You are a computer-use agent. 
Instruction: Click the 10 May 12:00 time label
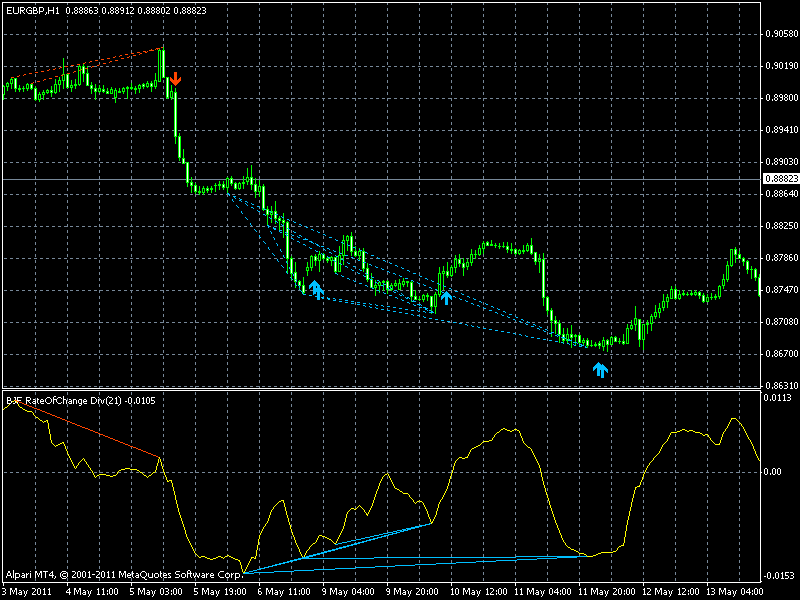pyautogui.click(x=479, y=592)
